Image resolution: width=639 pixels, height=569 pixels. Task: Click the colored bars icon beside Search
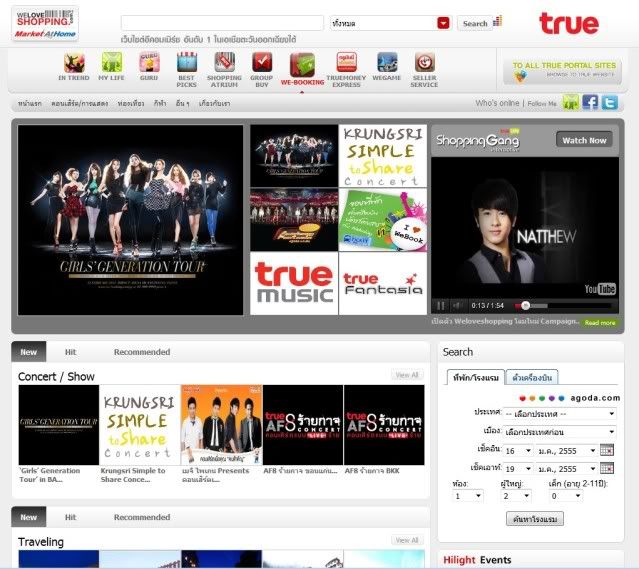[498, 21]
